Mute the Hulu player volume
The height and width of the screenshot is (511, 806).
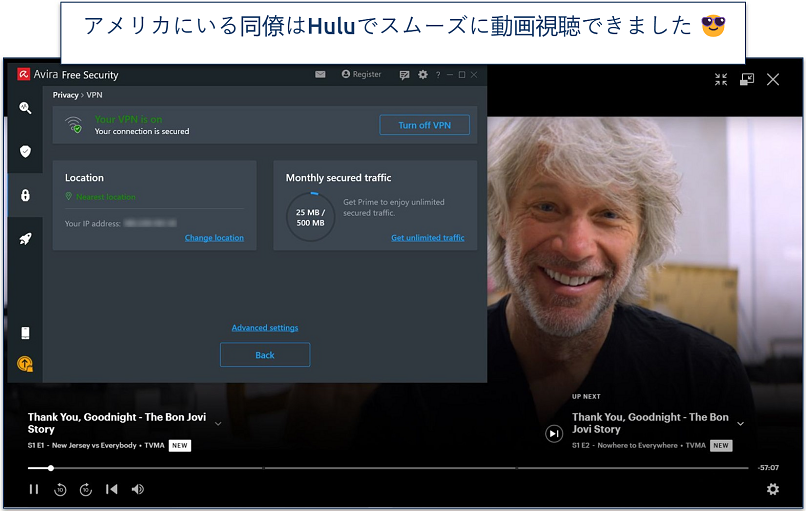click(138, 489)
